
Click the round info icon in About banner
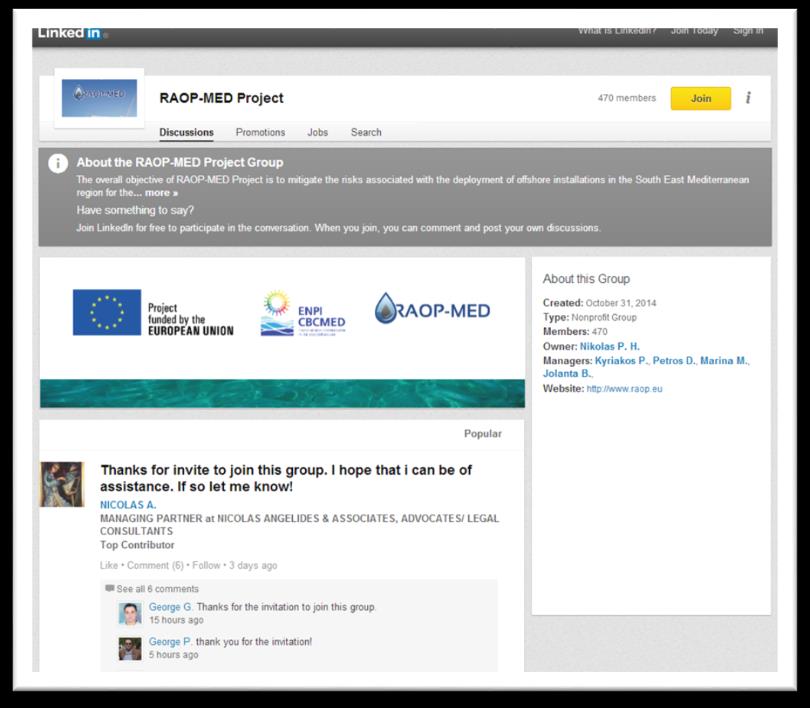coord(58,163)
